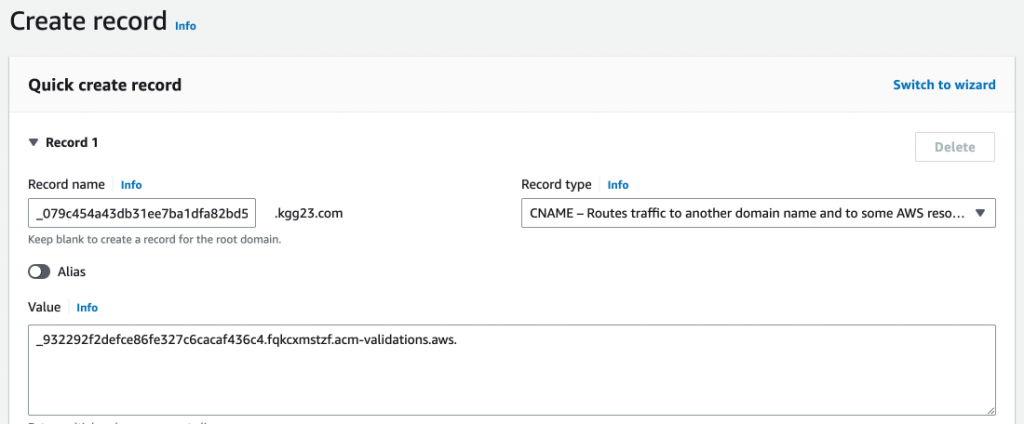Click the root domain hint text

pos(154,240)
